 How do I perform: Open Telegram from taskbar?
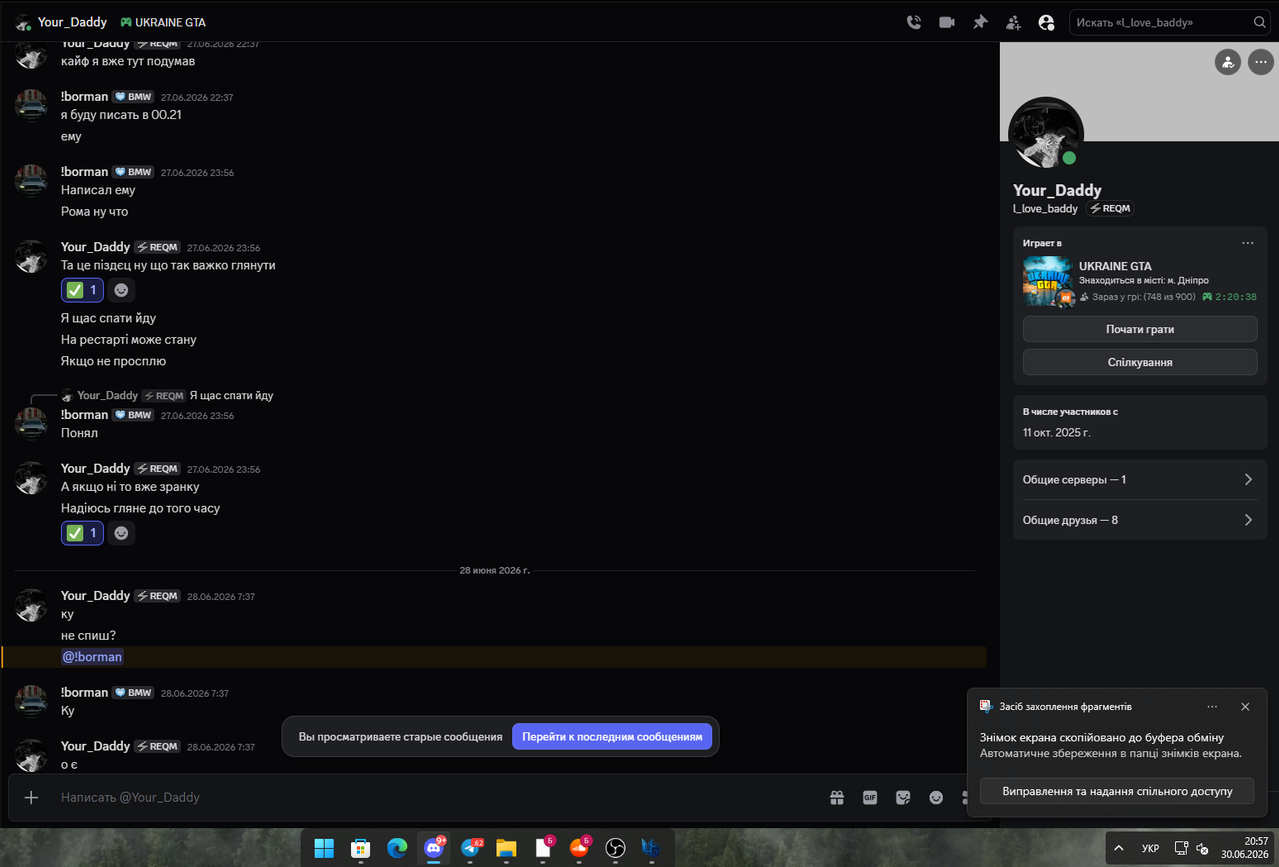coord(470,848)
